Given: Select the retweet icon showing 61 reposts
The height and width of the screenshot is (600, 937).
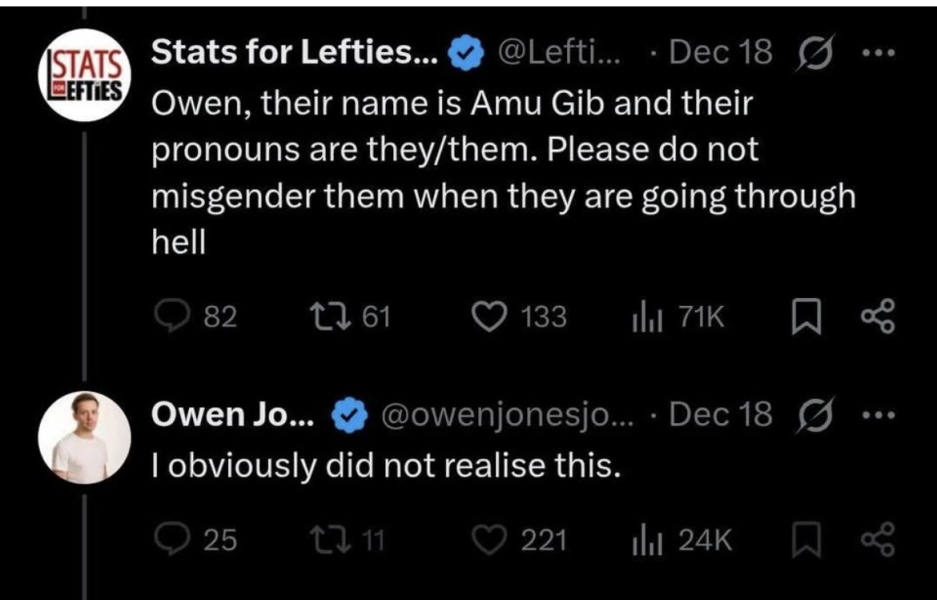Looking at the screenshot, I should (x=330, y=317).
